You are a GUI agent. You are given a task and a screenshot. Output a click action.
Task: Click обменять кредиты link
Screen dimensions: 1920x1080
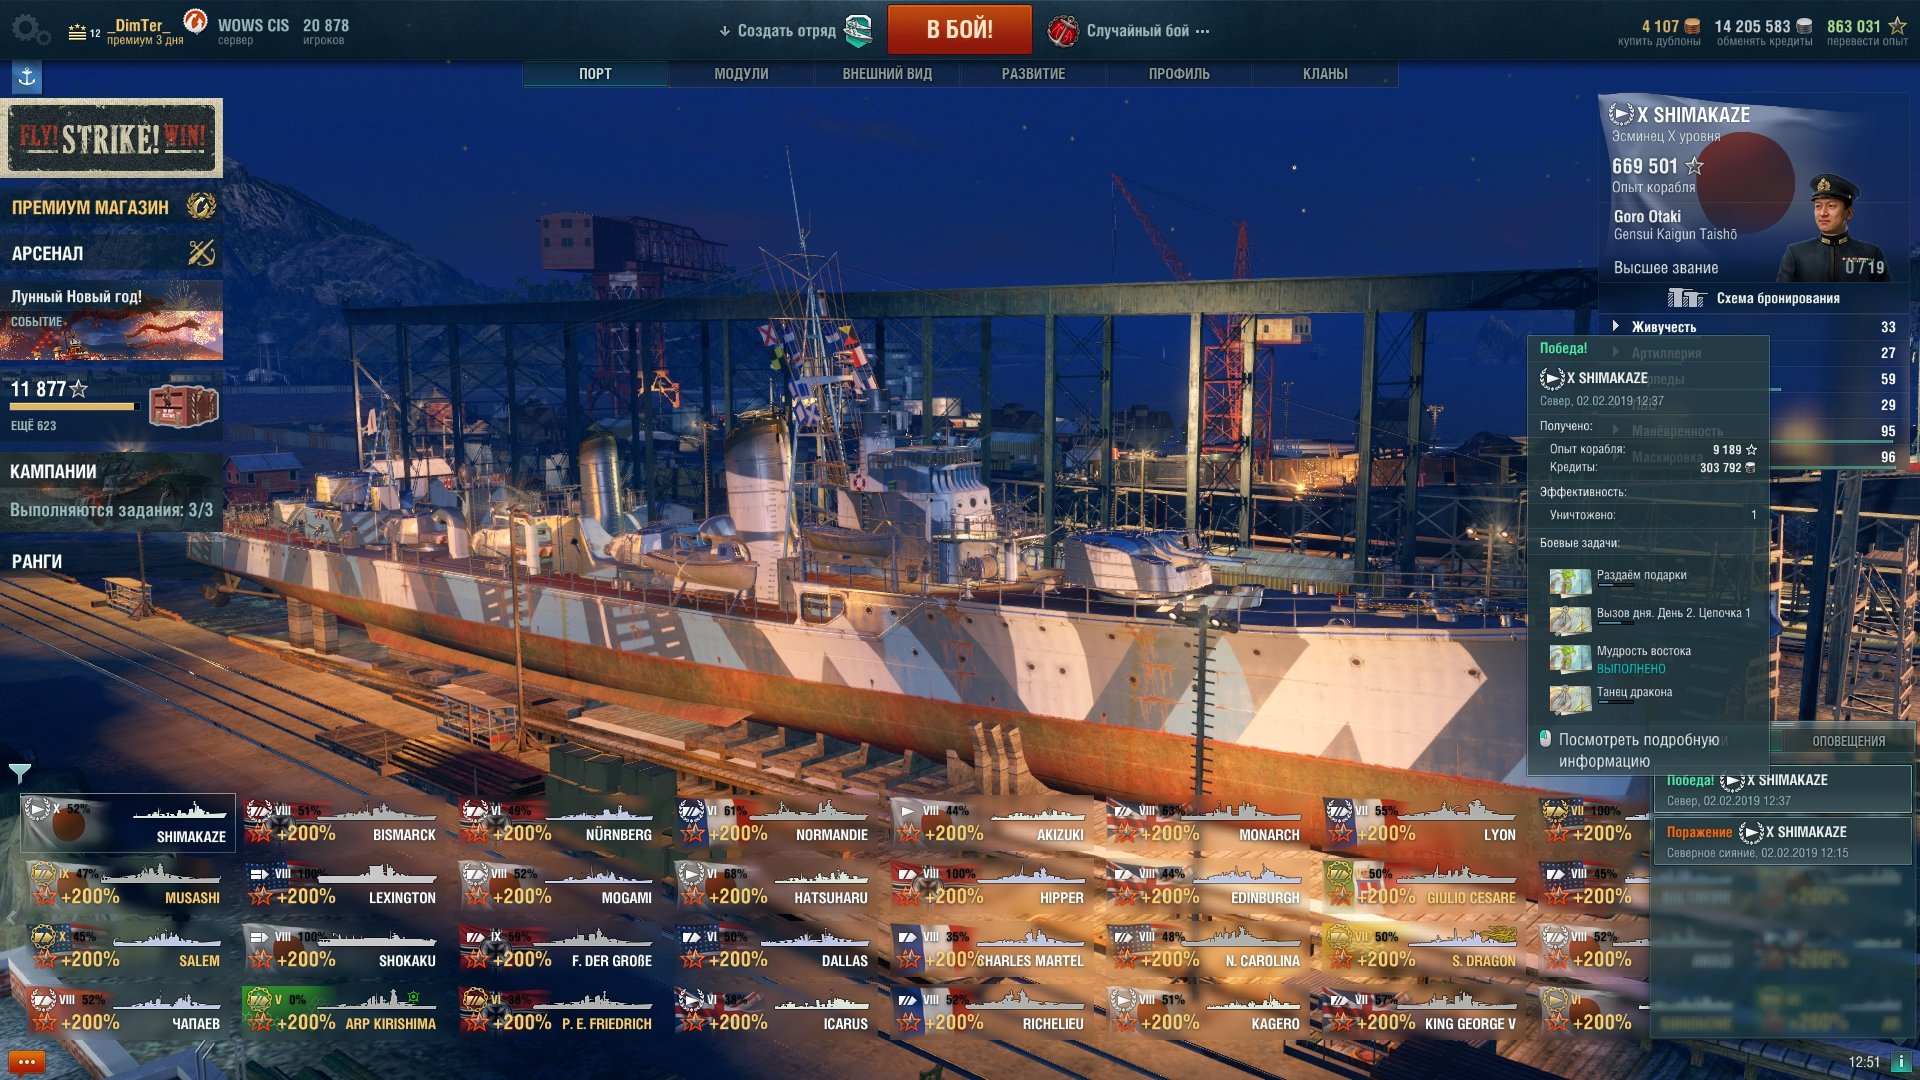[1764, 41]
